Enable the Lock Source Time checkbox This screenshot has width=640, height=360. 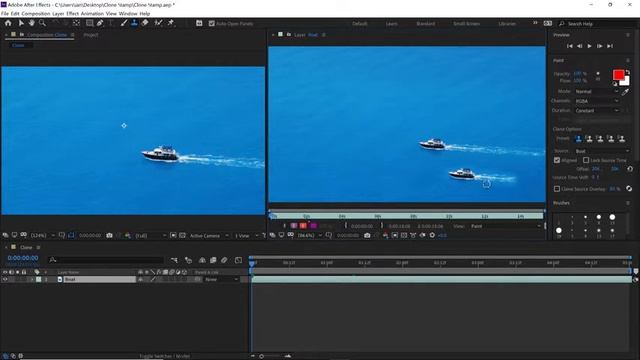[x=586, y=160]
